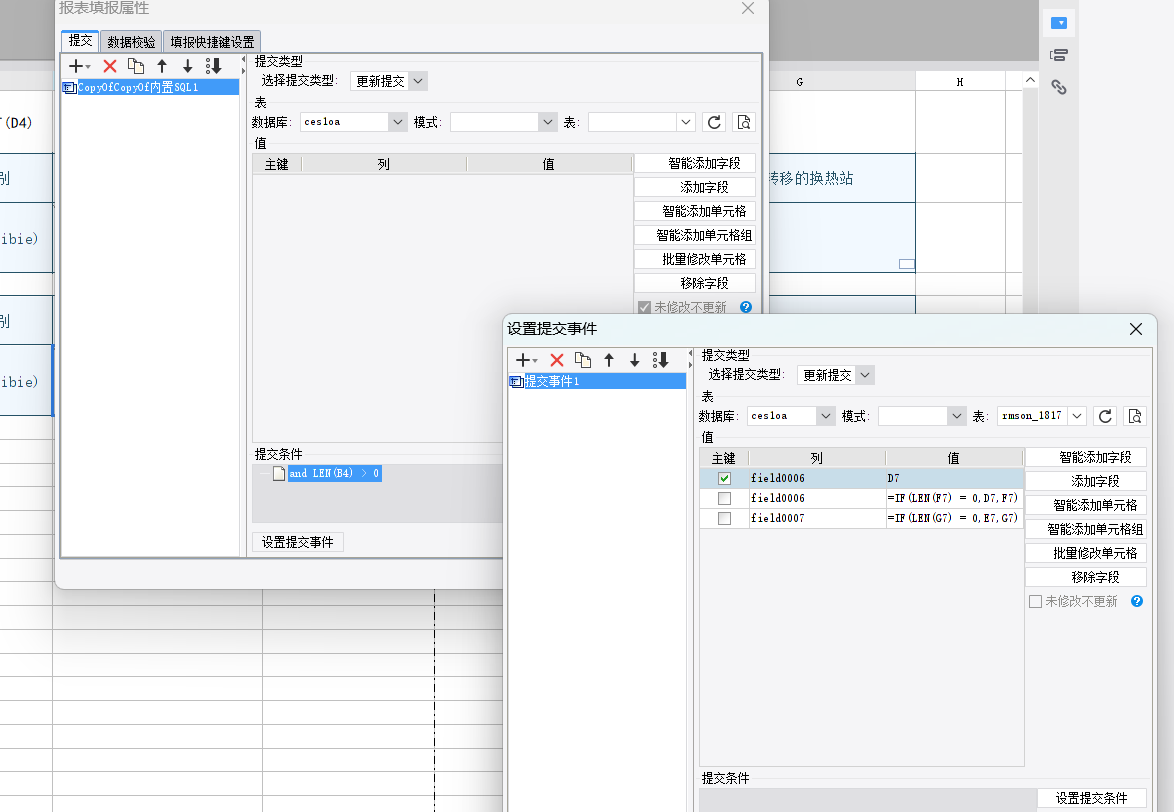Click 批量修改单元格 button in 设置提交事件 dialog
This screenshot has height=812, width=1174.
point(1086,553)
